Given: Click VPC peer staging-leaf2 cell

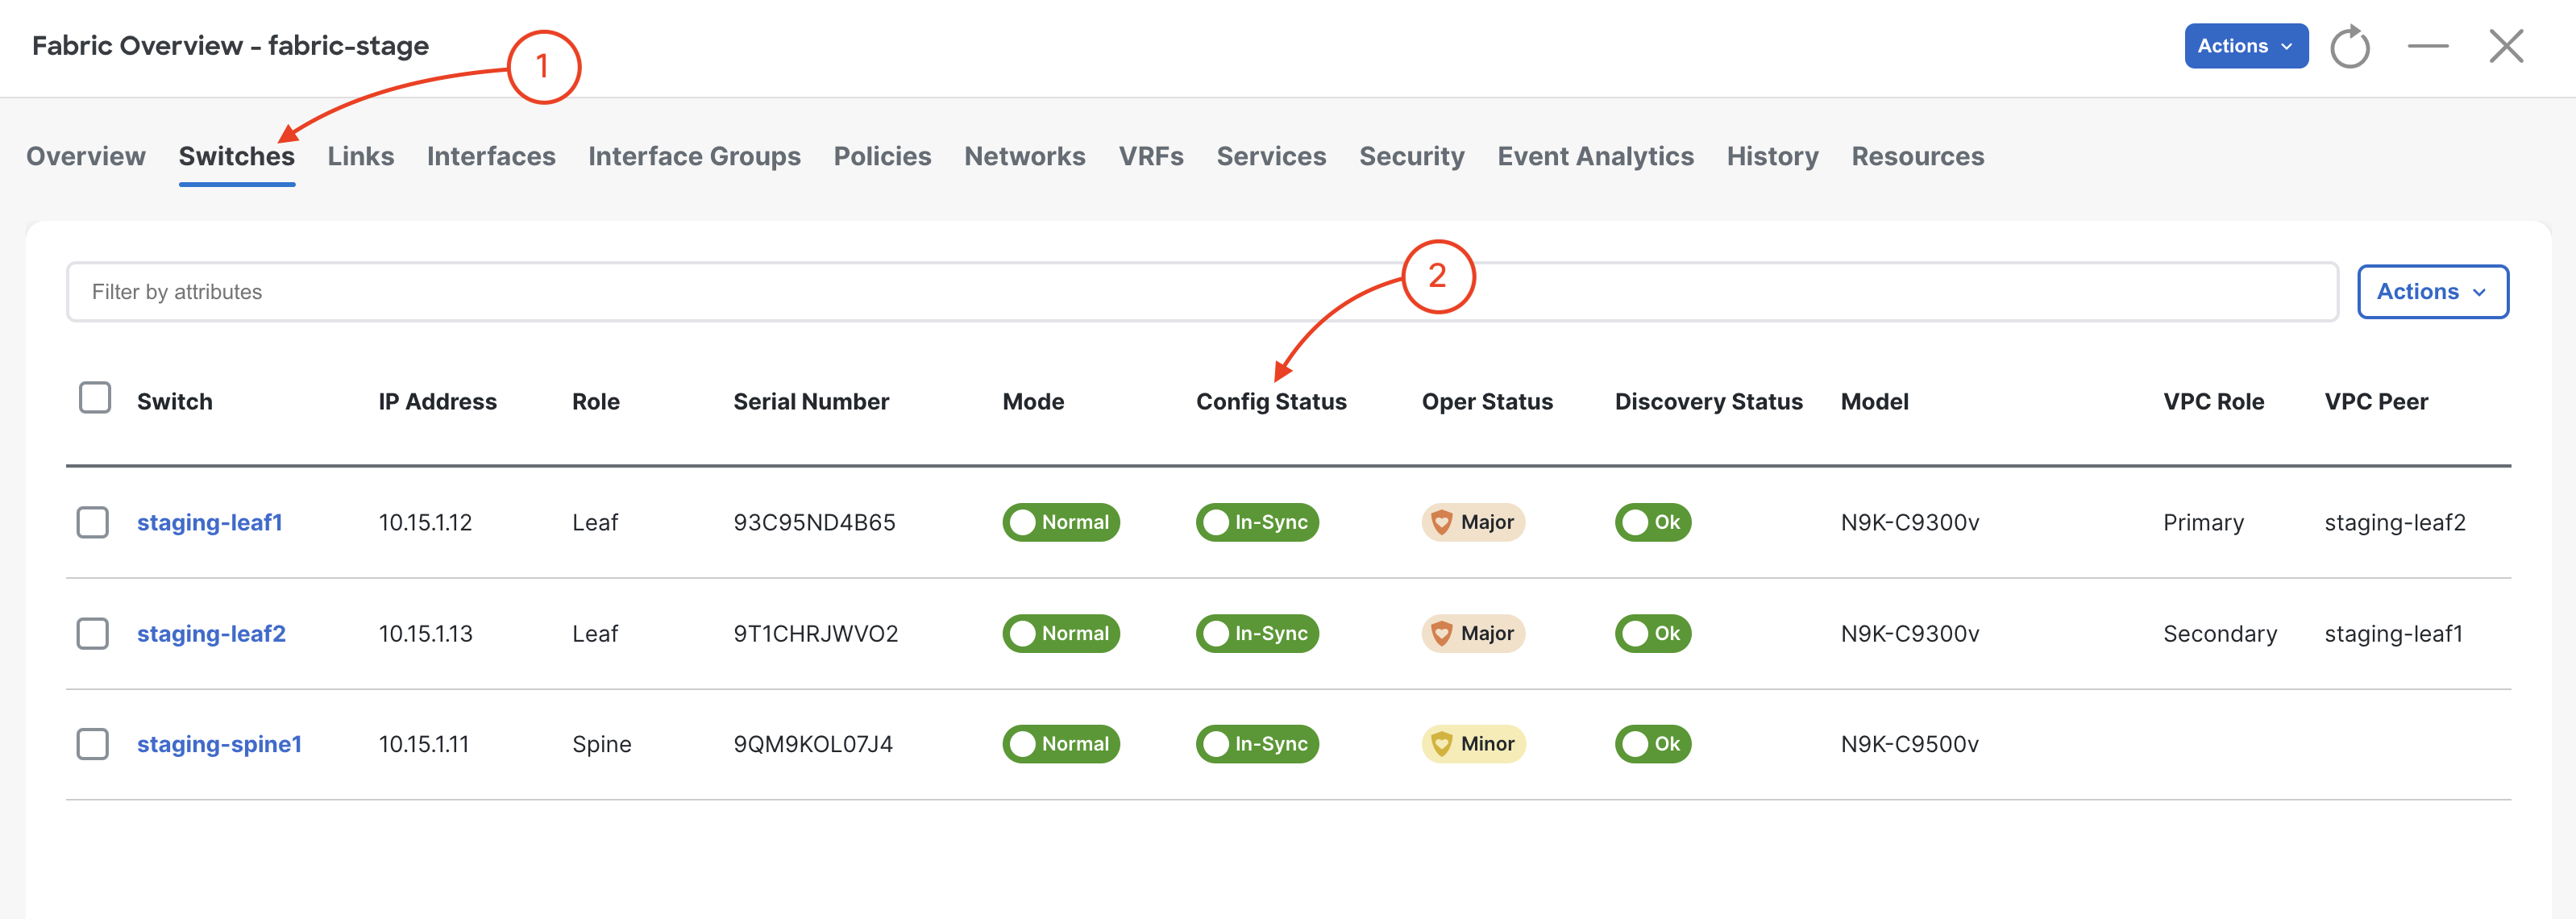Looking at the screenshot, I should 2395,522.
